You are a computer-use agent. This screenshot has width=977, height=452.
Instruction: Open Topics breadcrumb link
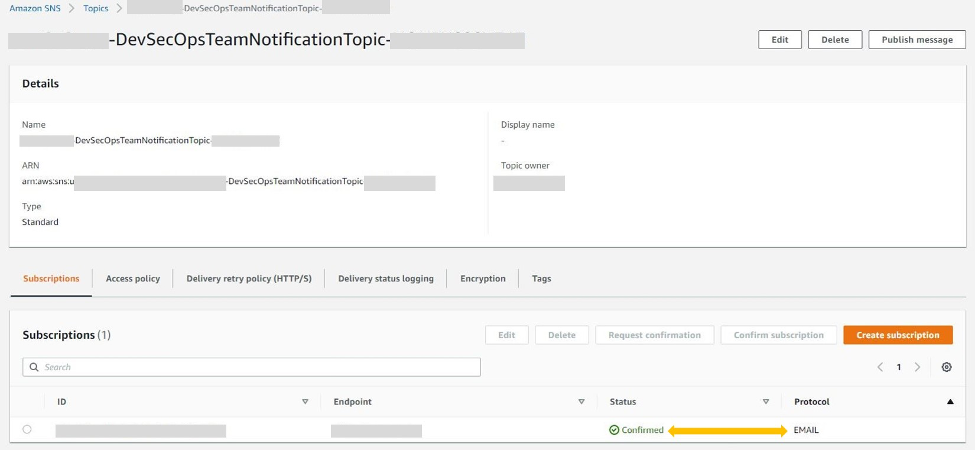click(95, 9)
